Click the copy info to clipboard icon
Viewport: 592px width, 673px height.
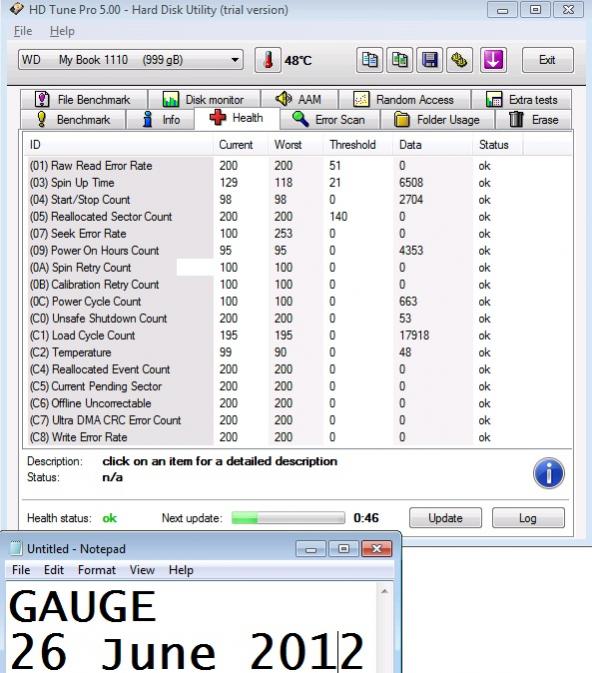click(x=370, y=60)
